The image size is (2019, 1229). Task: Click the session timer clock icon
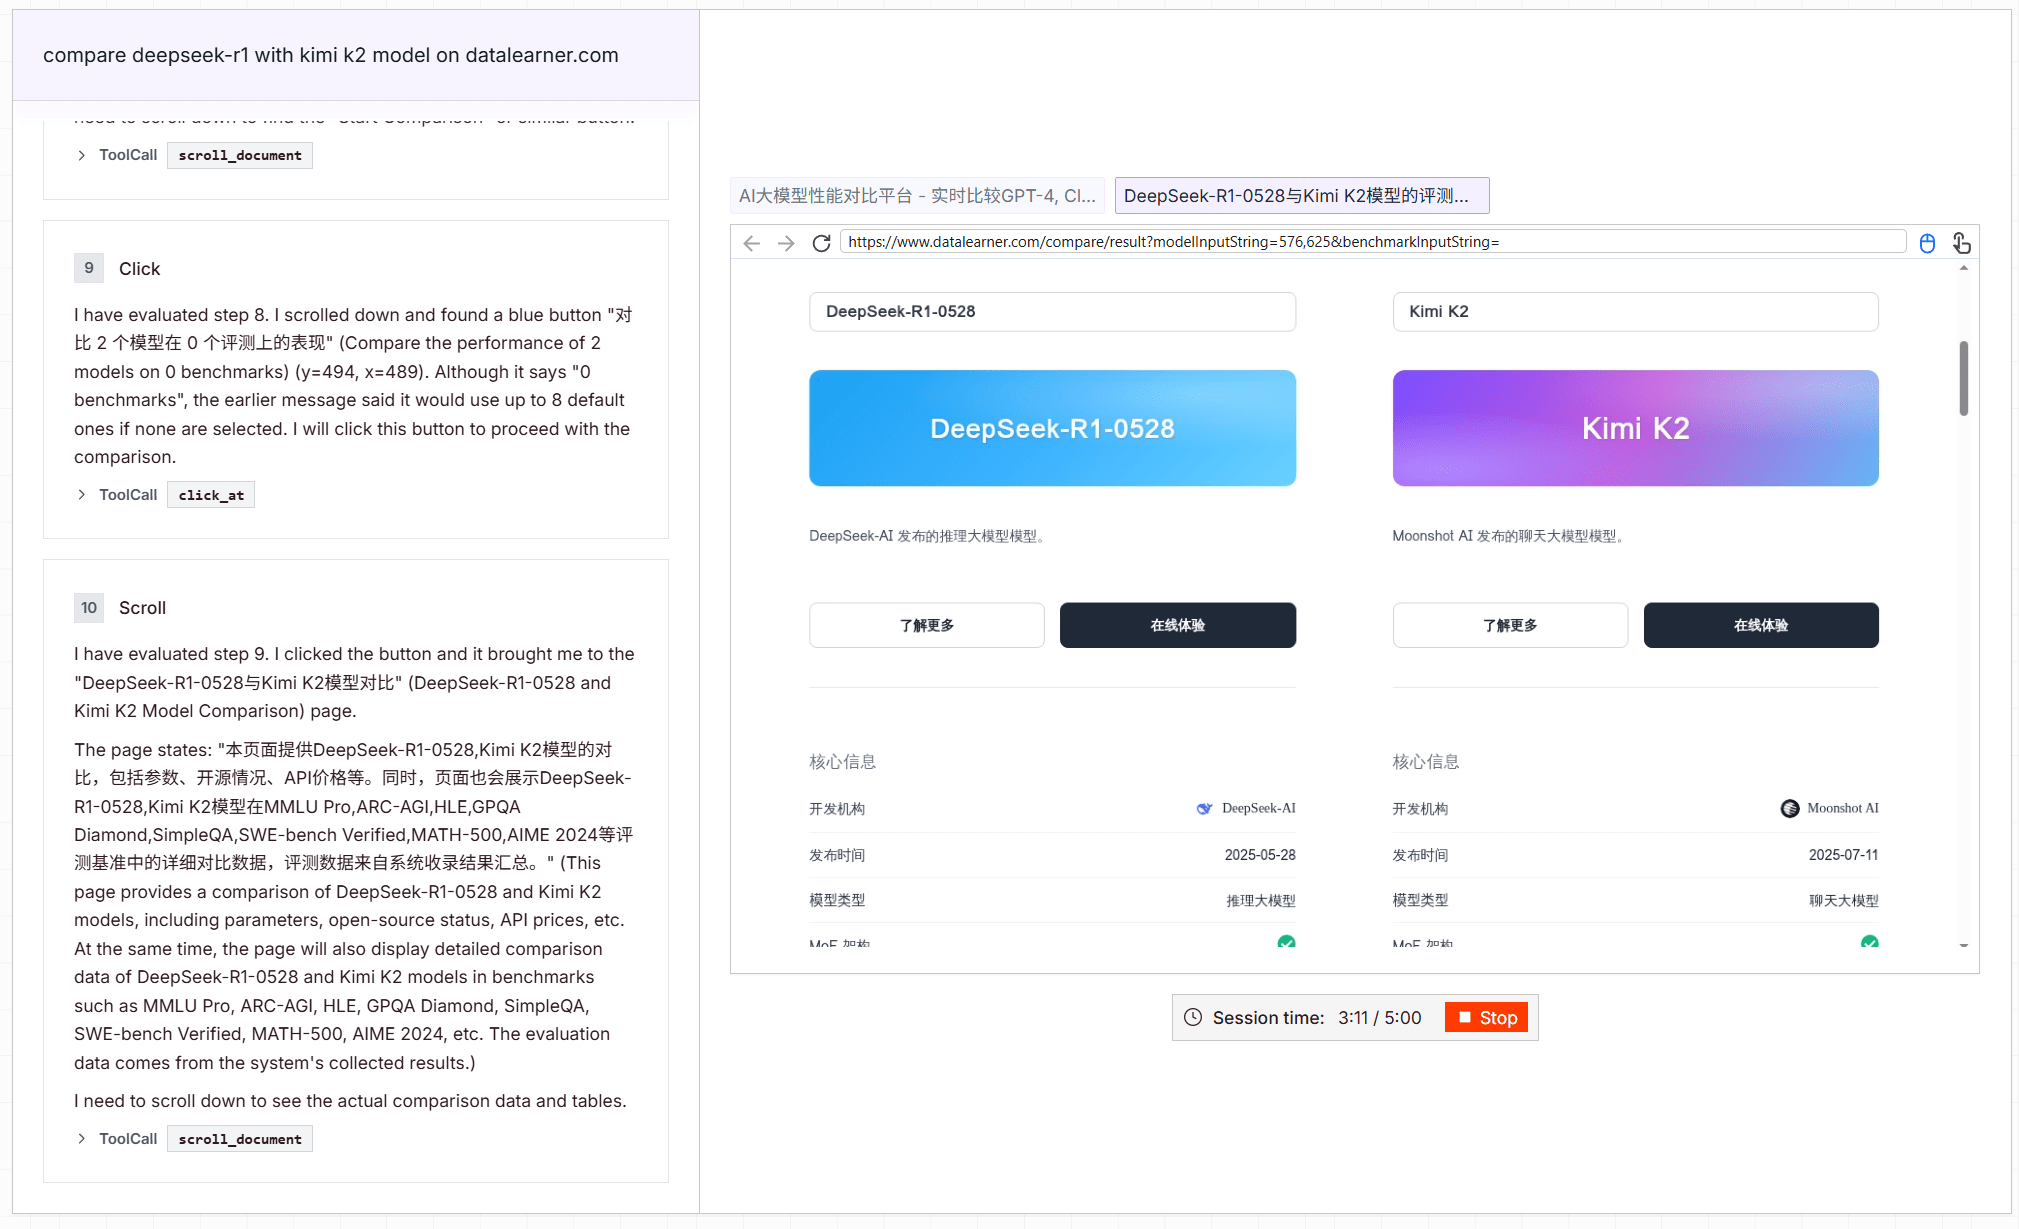click(1192, 1017)
